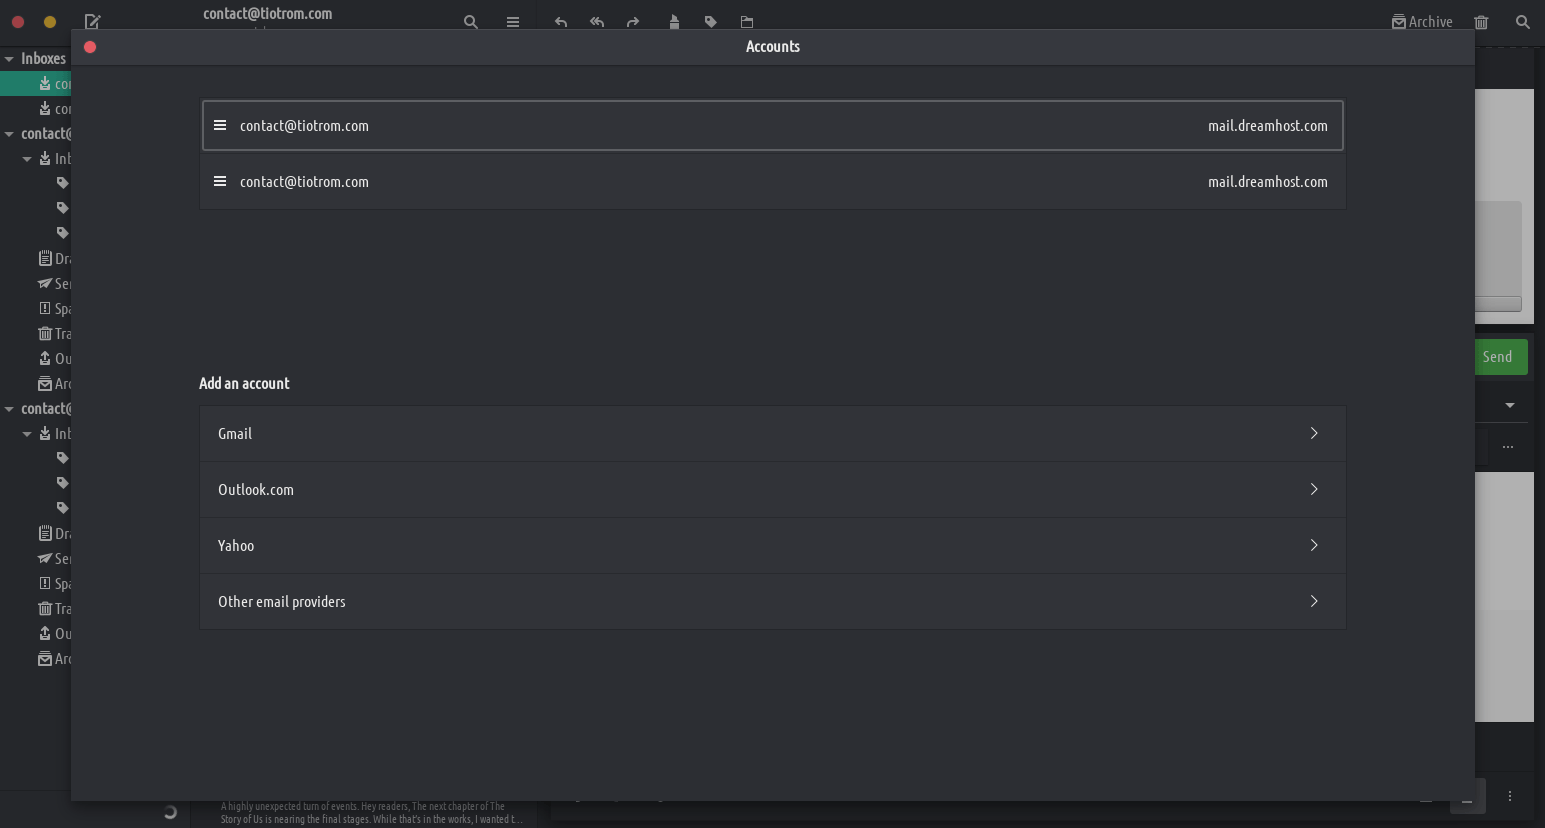
Task: Expand the Gmail row chevron
Action: (x=1313, y=433)
